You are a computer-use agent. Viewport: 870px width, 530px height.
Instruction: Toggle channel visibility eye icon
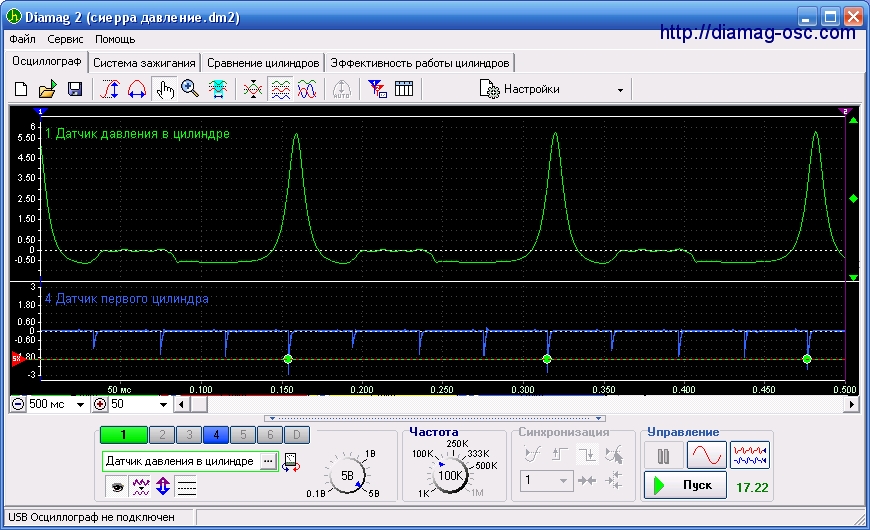pyautogui.click(x=117, y=487)
